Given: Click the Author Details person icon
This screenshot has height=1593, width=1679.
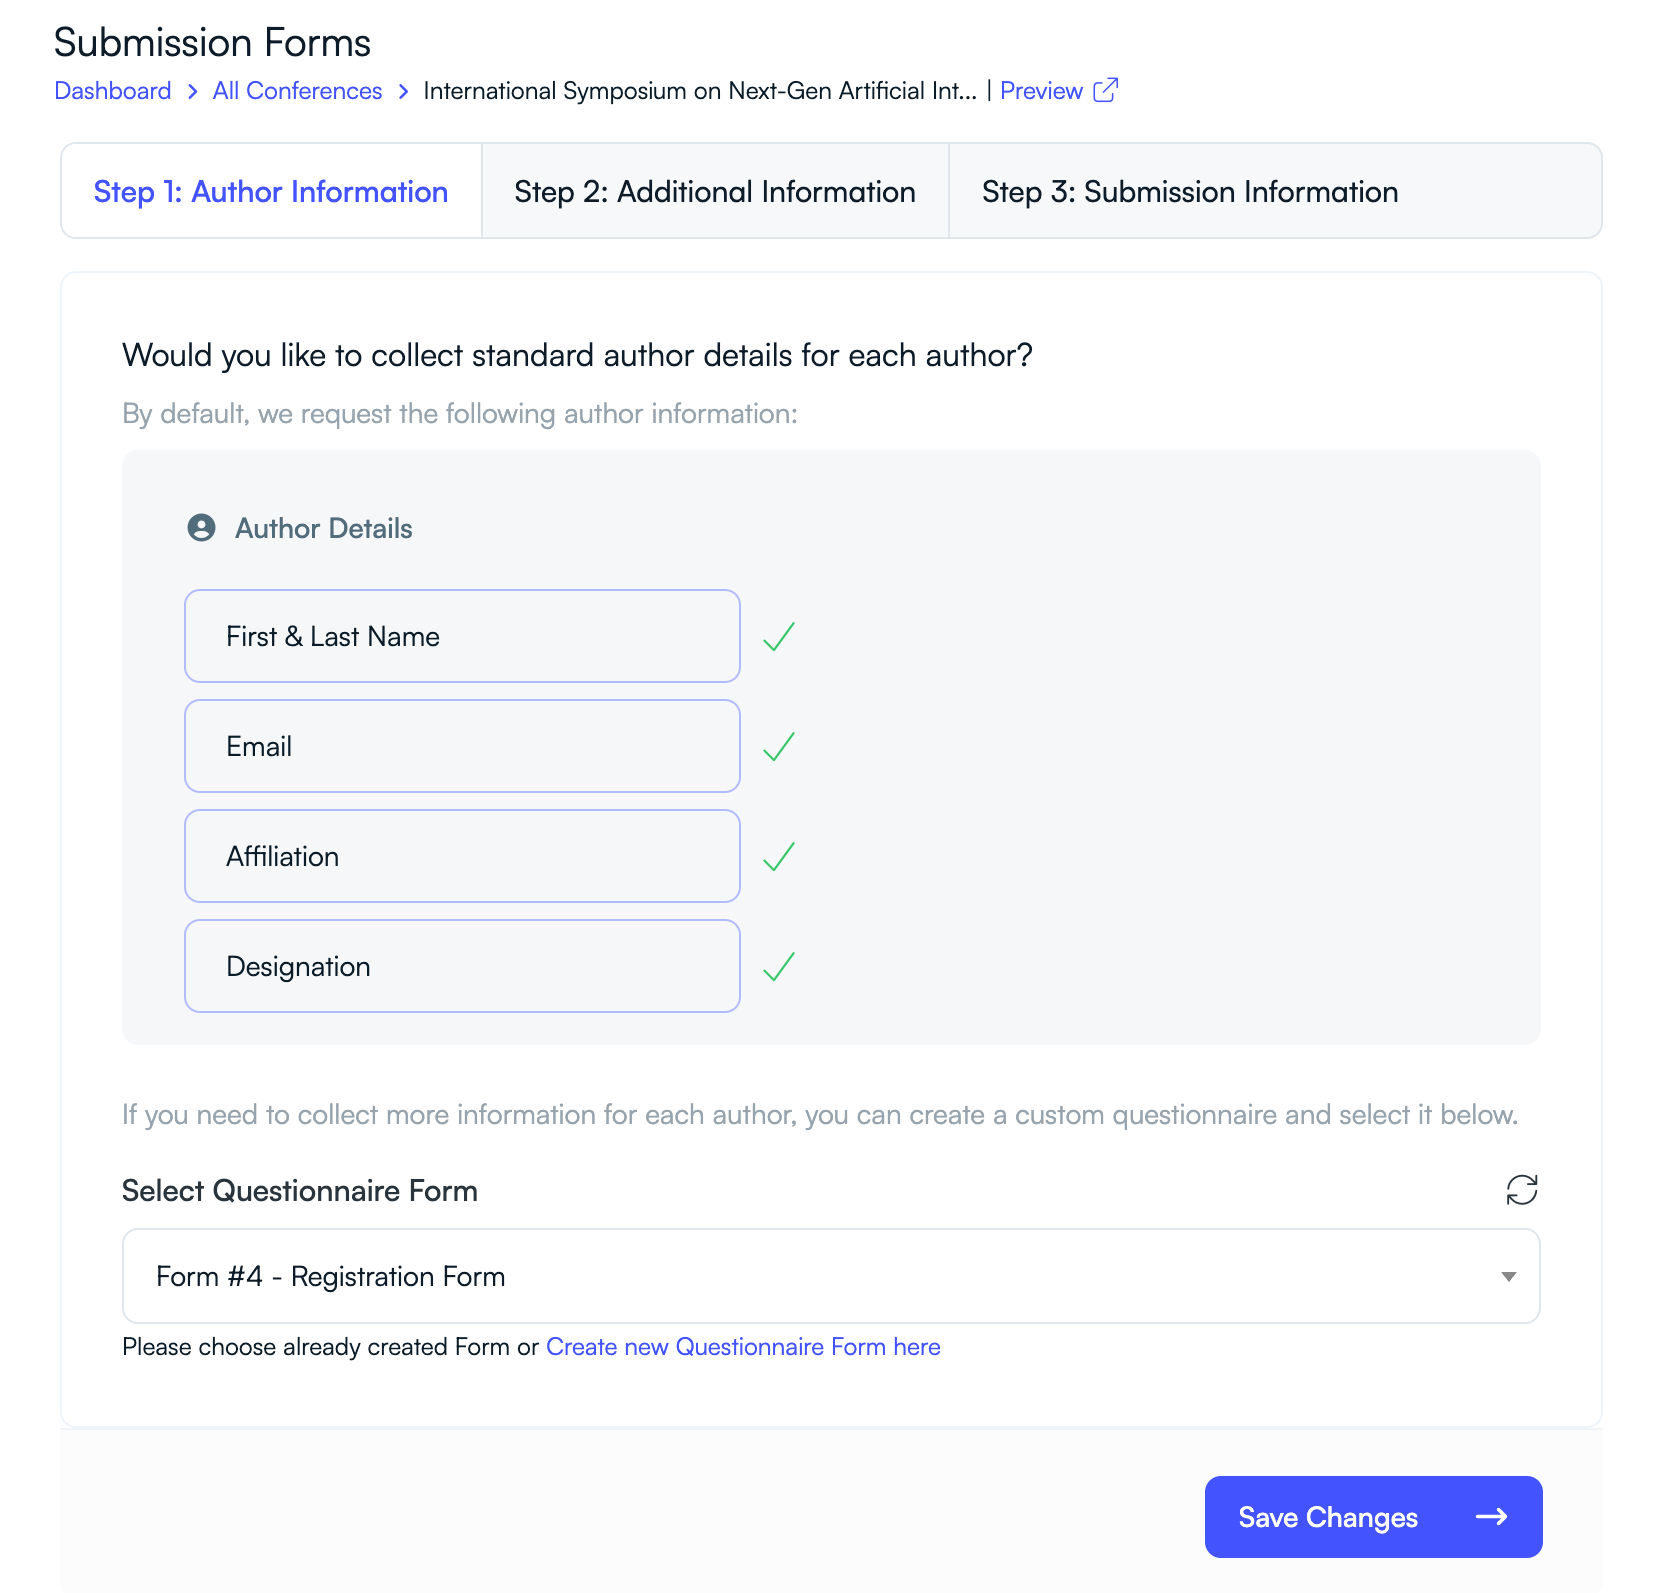Looking at the screenshot, I should pyautogui.click(x=200, y=528).
